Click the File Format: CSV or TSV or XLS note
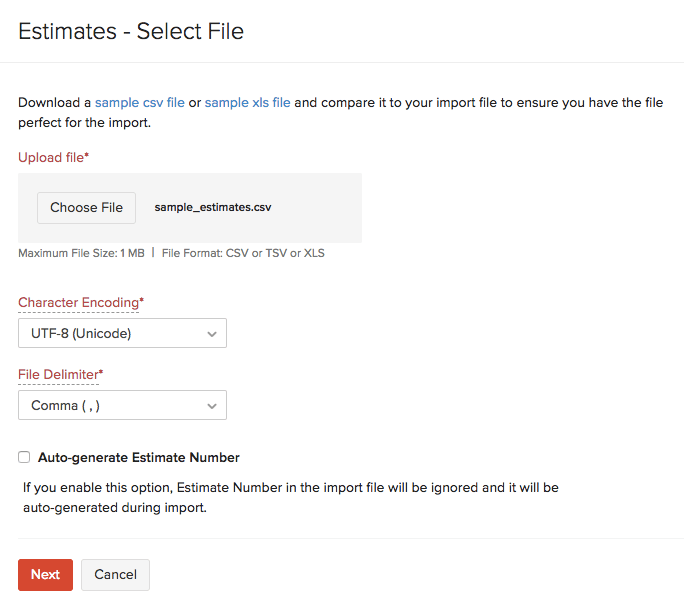This screenshot has width=684, height=606. pyautogui.click(x=243, y=253)
